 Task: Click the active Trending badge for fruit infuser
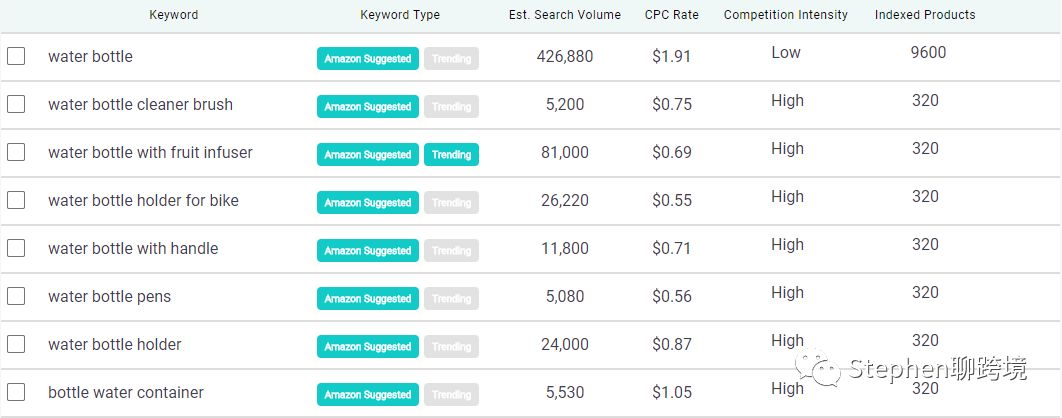coord(451,154)
